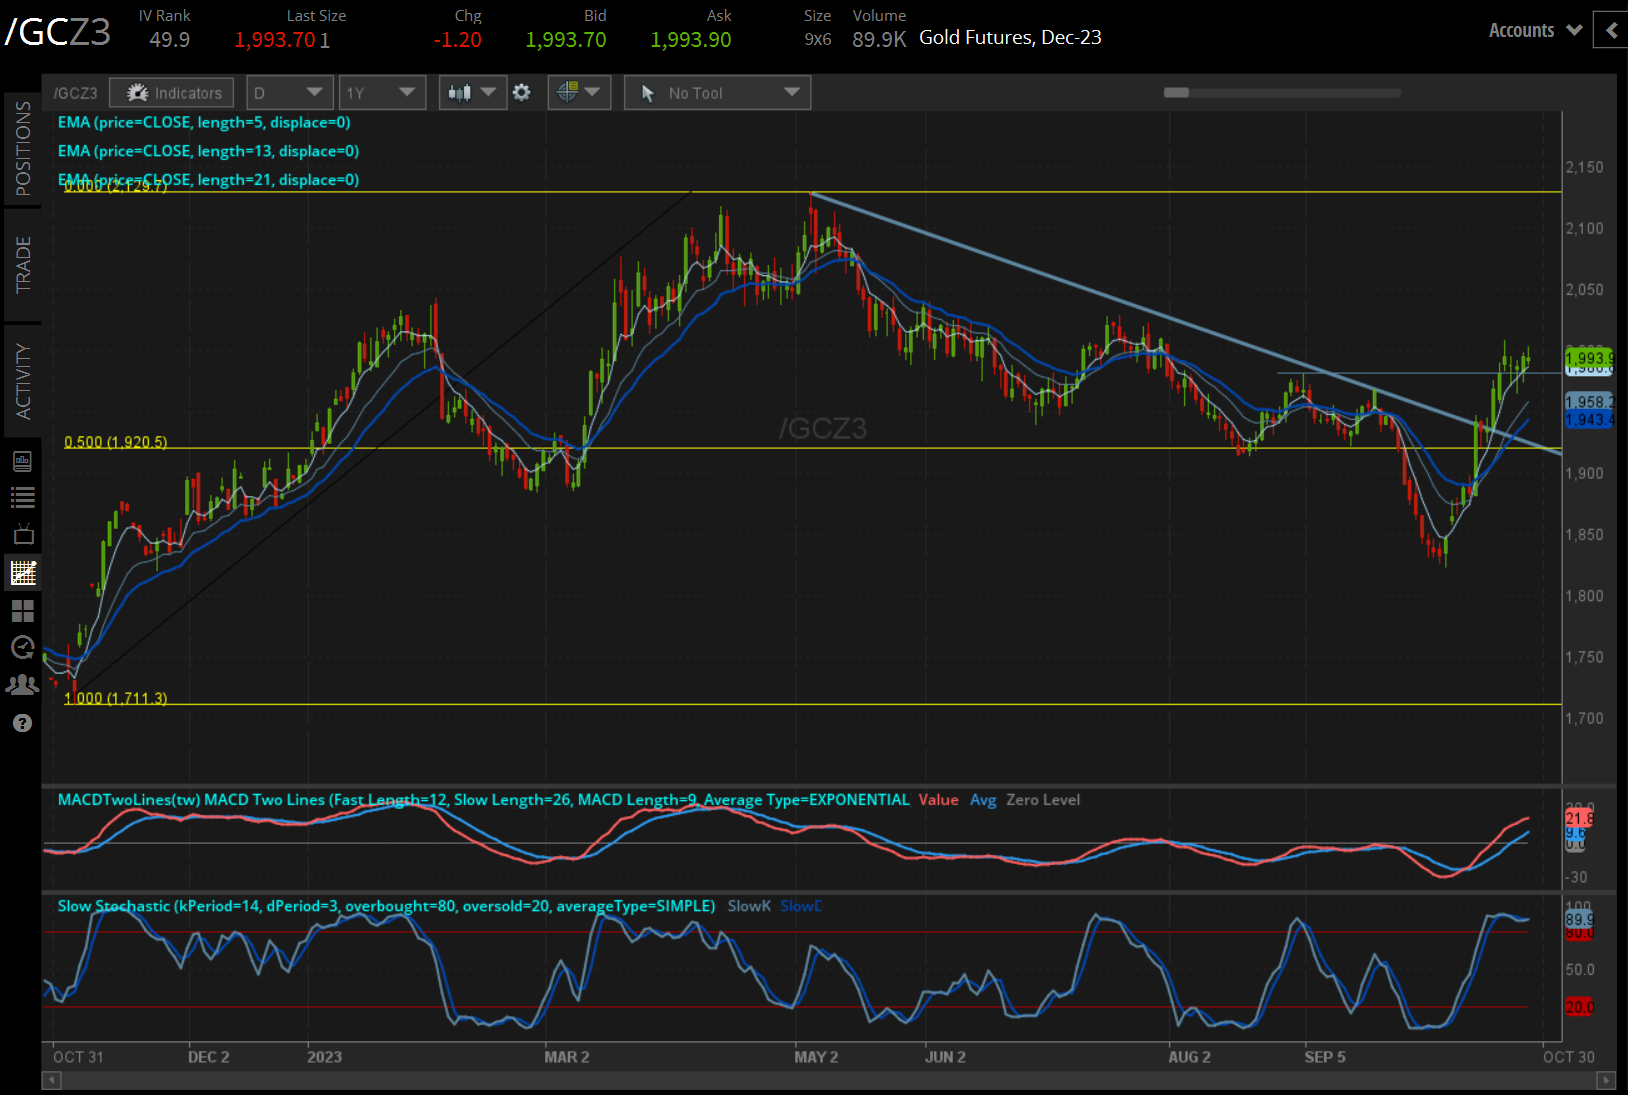Open the No Tool drawing selector
1628x1095 pixels.
pyautogui.click(x=717, y=93)
